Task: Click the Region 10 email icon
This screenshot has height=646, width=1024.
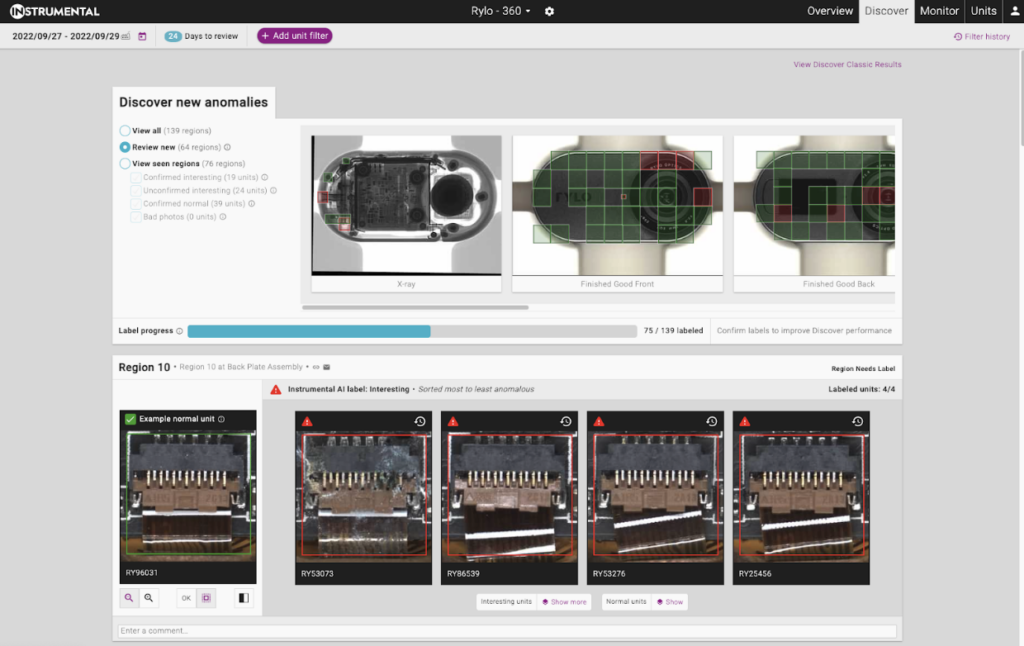Action: (326, 367)
